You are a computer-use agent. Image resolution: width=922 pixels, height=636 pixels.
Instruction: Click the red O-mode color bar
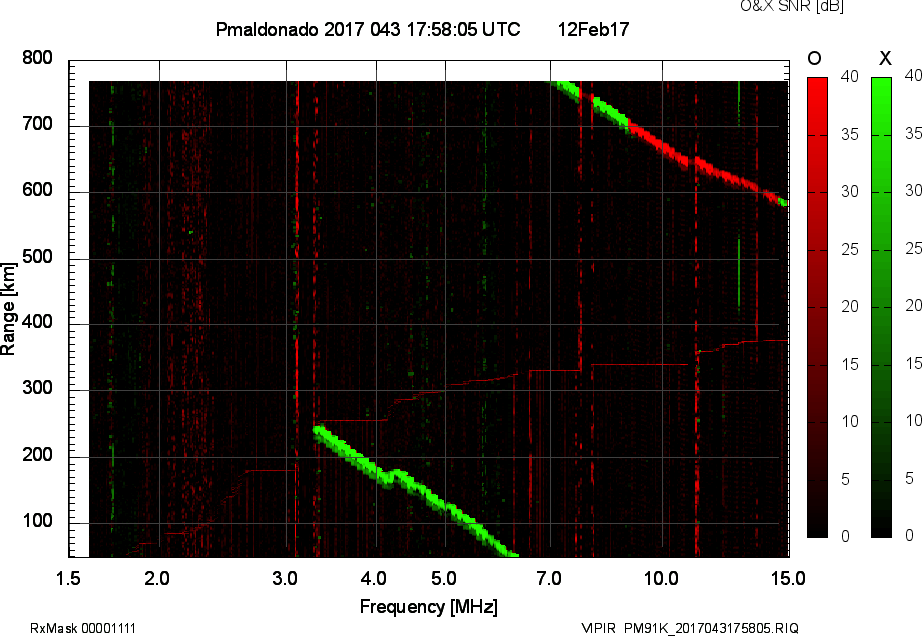pos(817,307)
